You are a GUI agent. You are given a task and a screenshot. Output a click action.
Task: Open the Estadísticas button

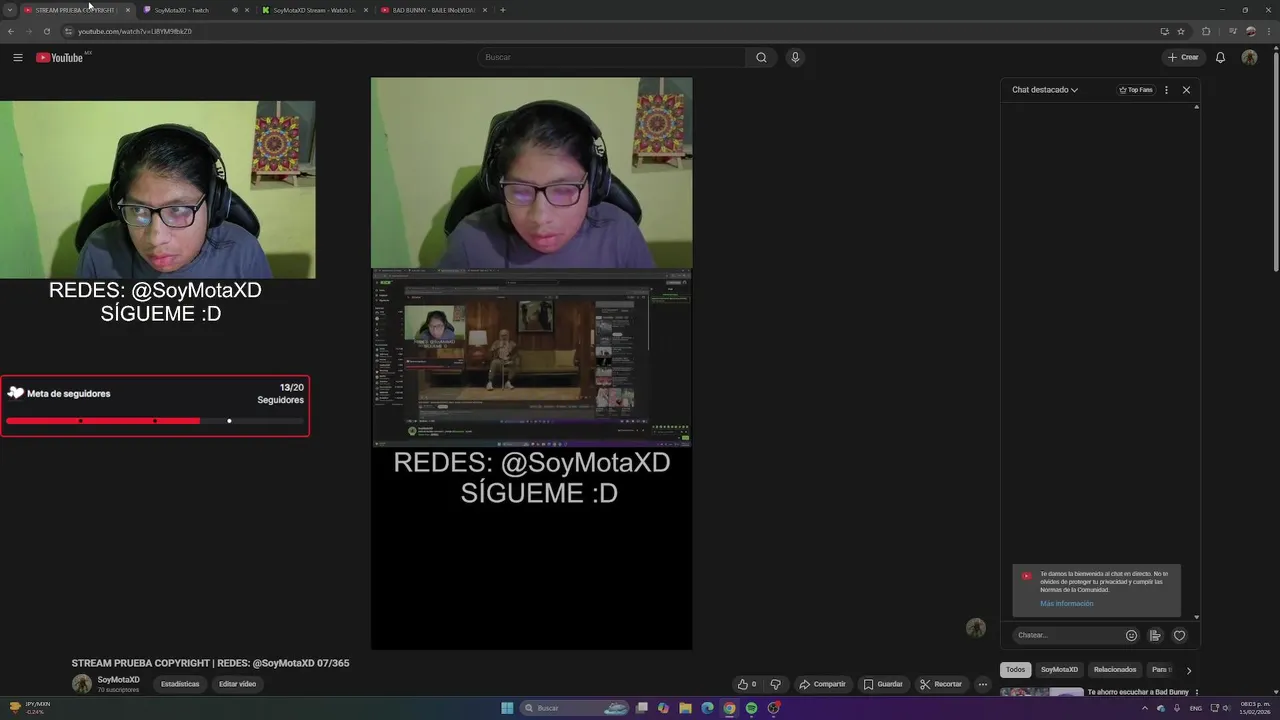click(x=181, y=684)
